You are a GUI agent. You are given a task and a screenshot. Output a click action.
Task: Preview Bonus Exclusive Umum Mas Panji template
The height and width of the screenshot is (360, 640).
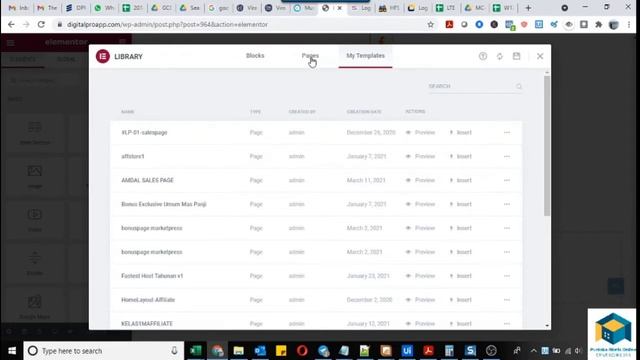[x=420, y=204]
